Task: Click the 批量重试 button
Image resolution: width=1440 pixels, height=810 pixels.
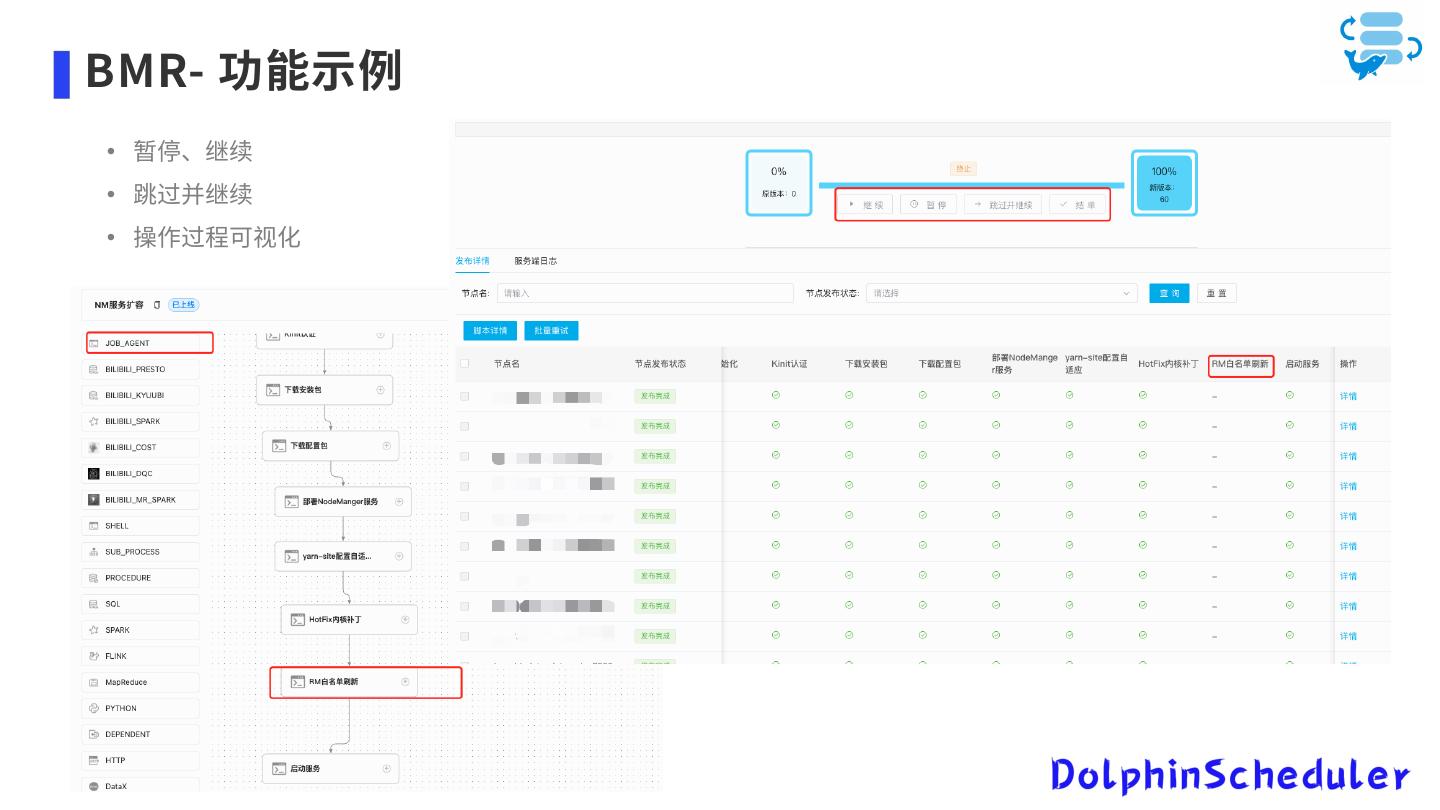Action: point(552,330)
